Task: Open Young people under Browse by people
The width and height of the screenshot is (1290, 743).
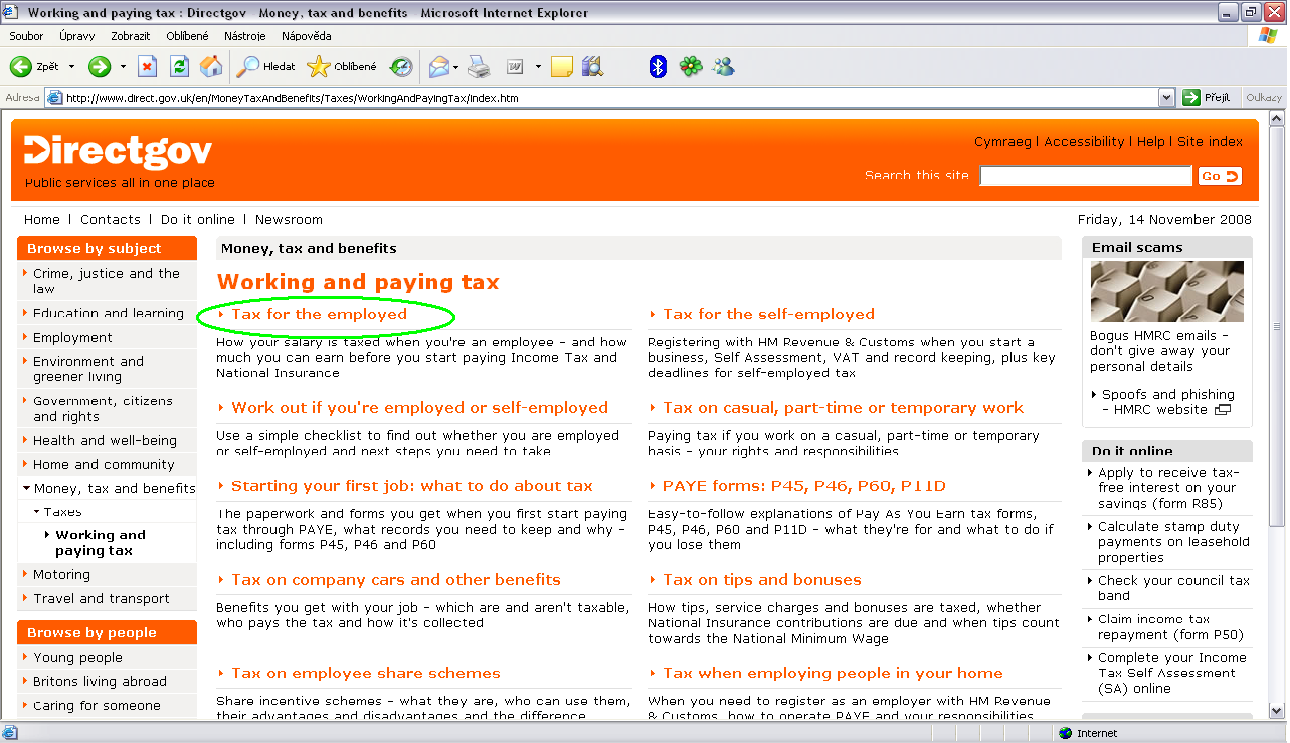Action: point(78,658)
